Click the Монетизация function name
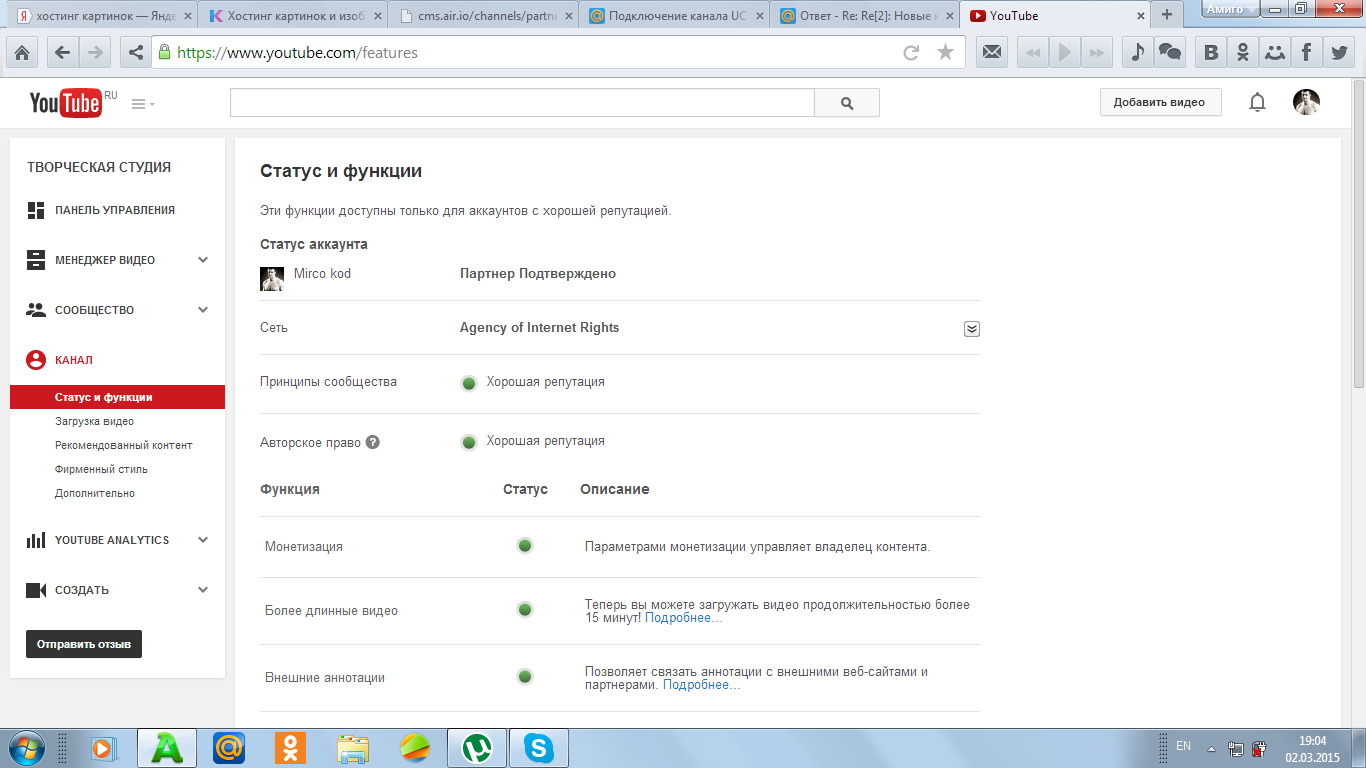Screen dimensions: 1366x768 304,547
